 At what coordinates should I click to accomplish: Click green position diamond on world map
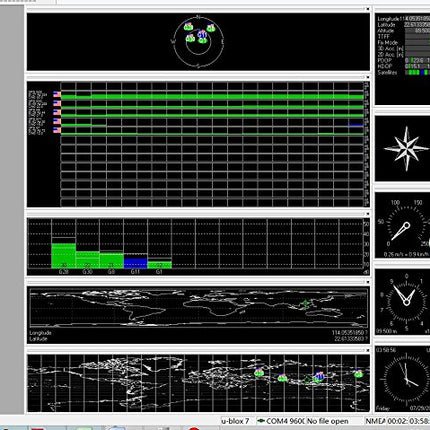tap(305, 303)
